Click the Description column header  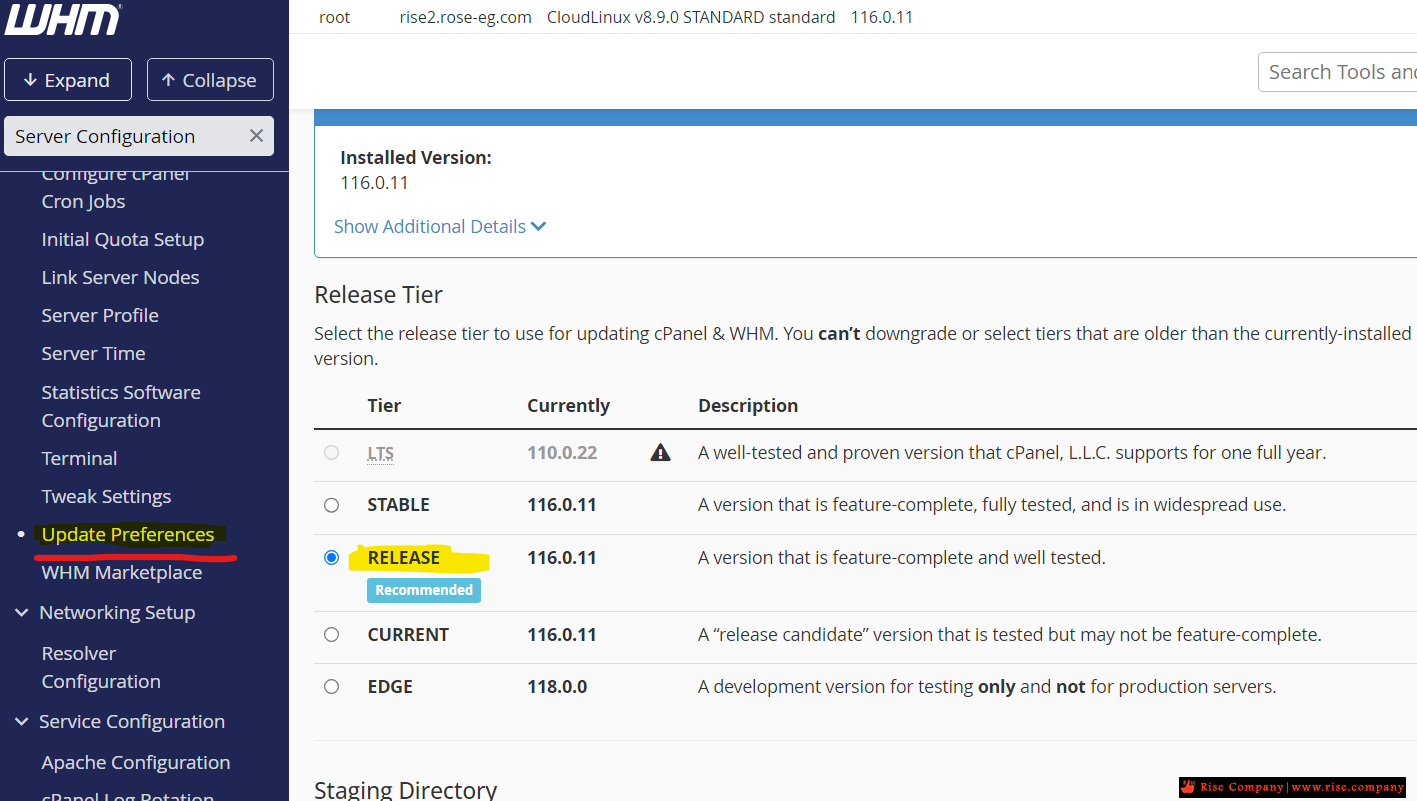[748, 406]
